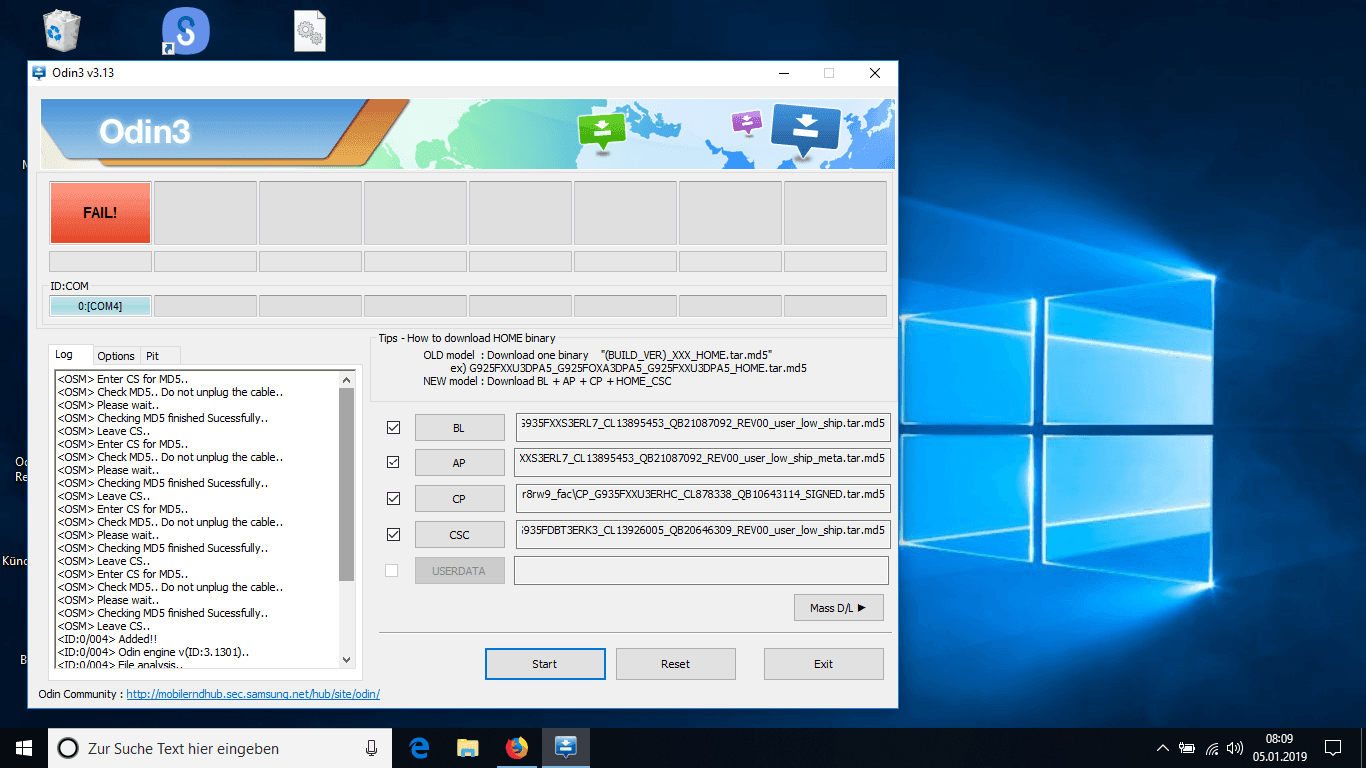The width and height of the screenshot is (1366, 768).
Task: Switch to the Pit tab
Action: pyautogui.click(x=160, y=356)
